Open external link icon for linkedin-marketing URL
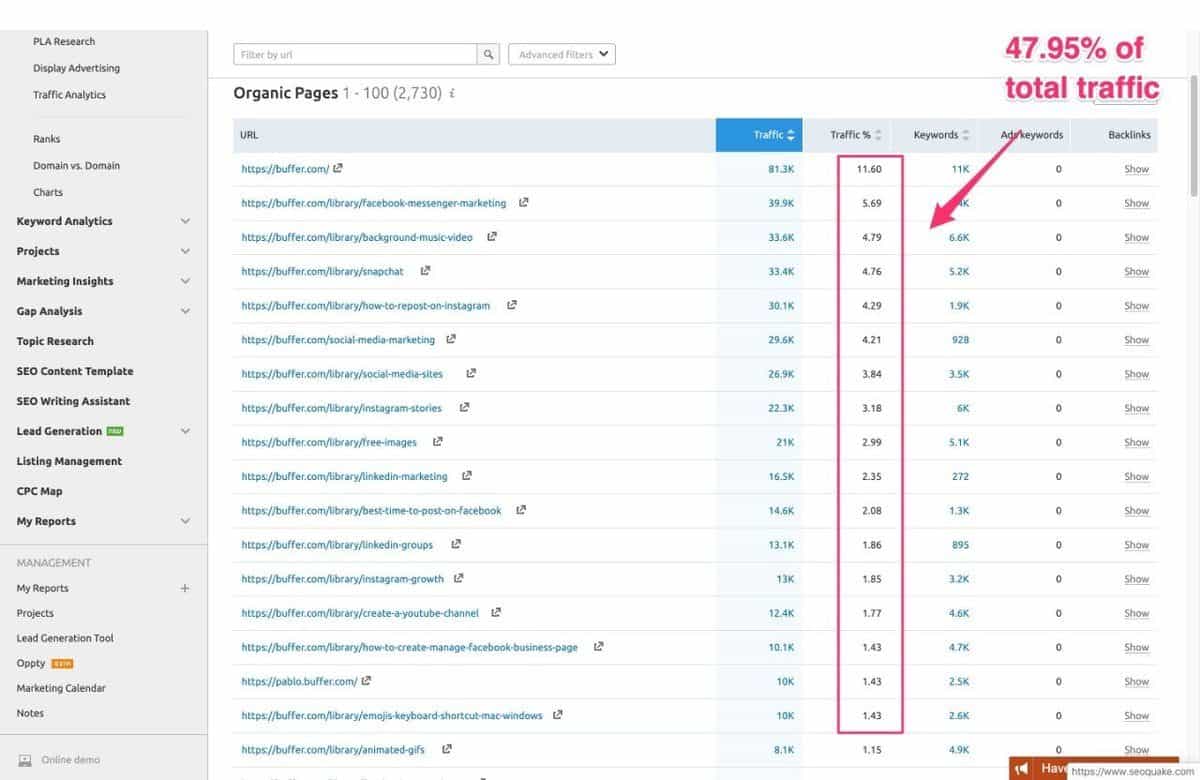The width and height of the screenshot is (1200, 780). 467,476
